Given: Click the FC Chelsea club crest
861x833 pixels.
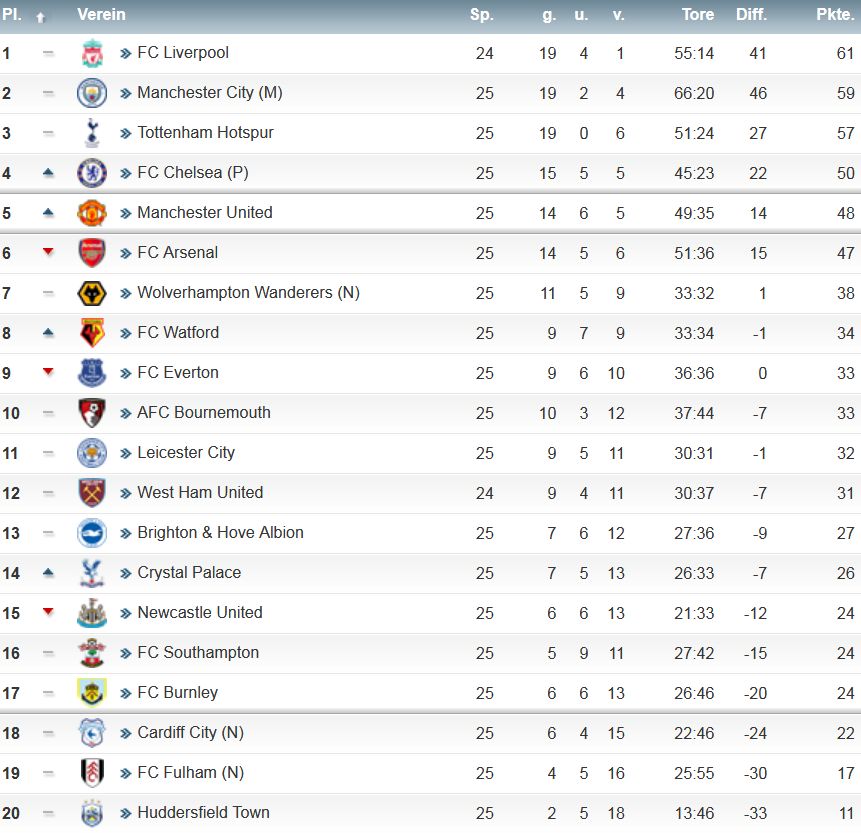Looking at the screenshot, I should [92, 173].
